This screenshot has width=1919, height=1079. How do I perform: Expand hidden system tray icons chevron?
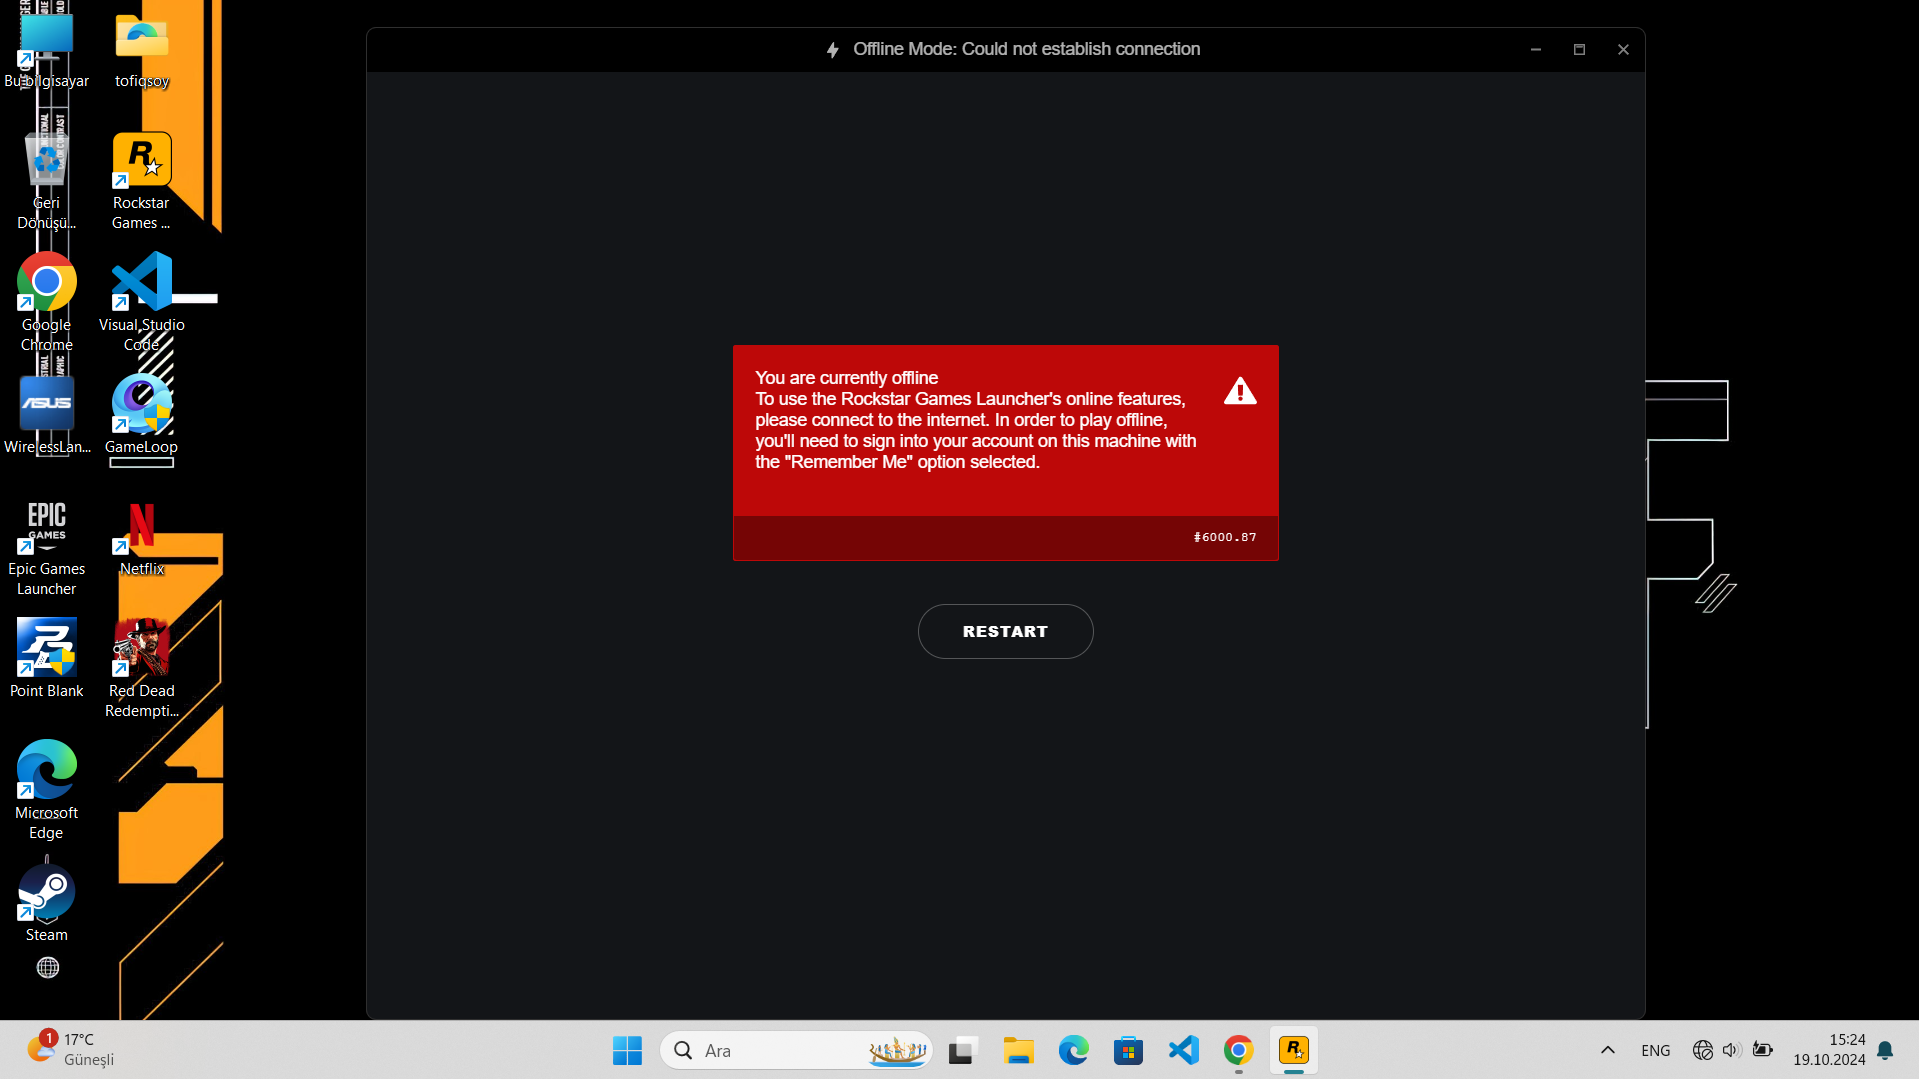click(x=1608, y=1050)
